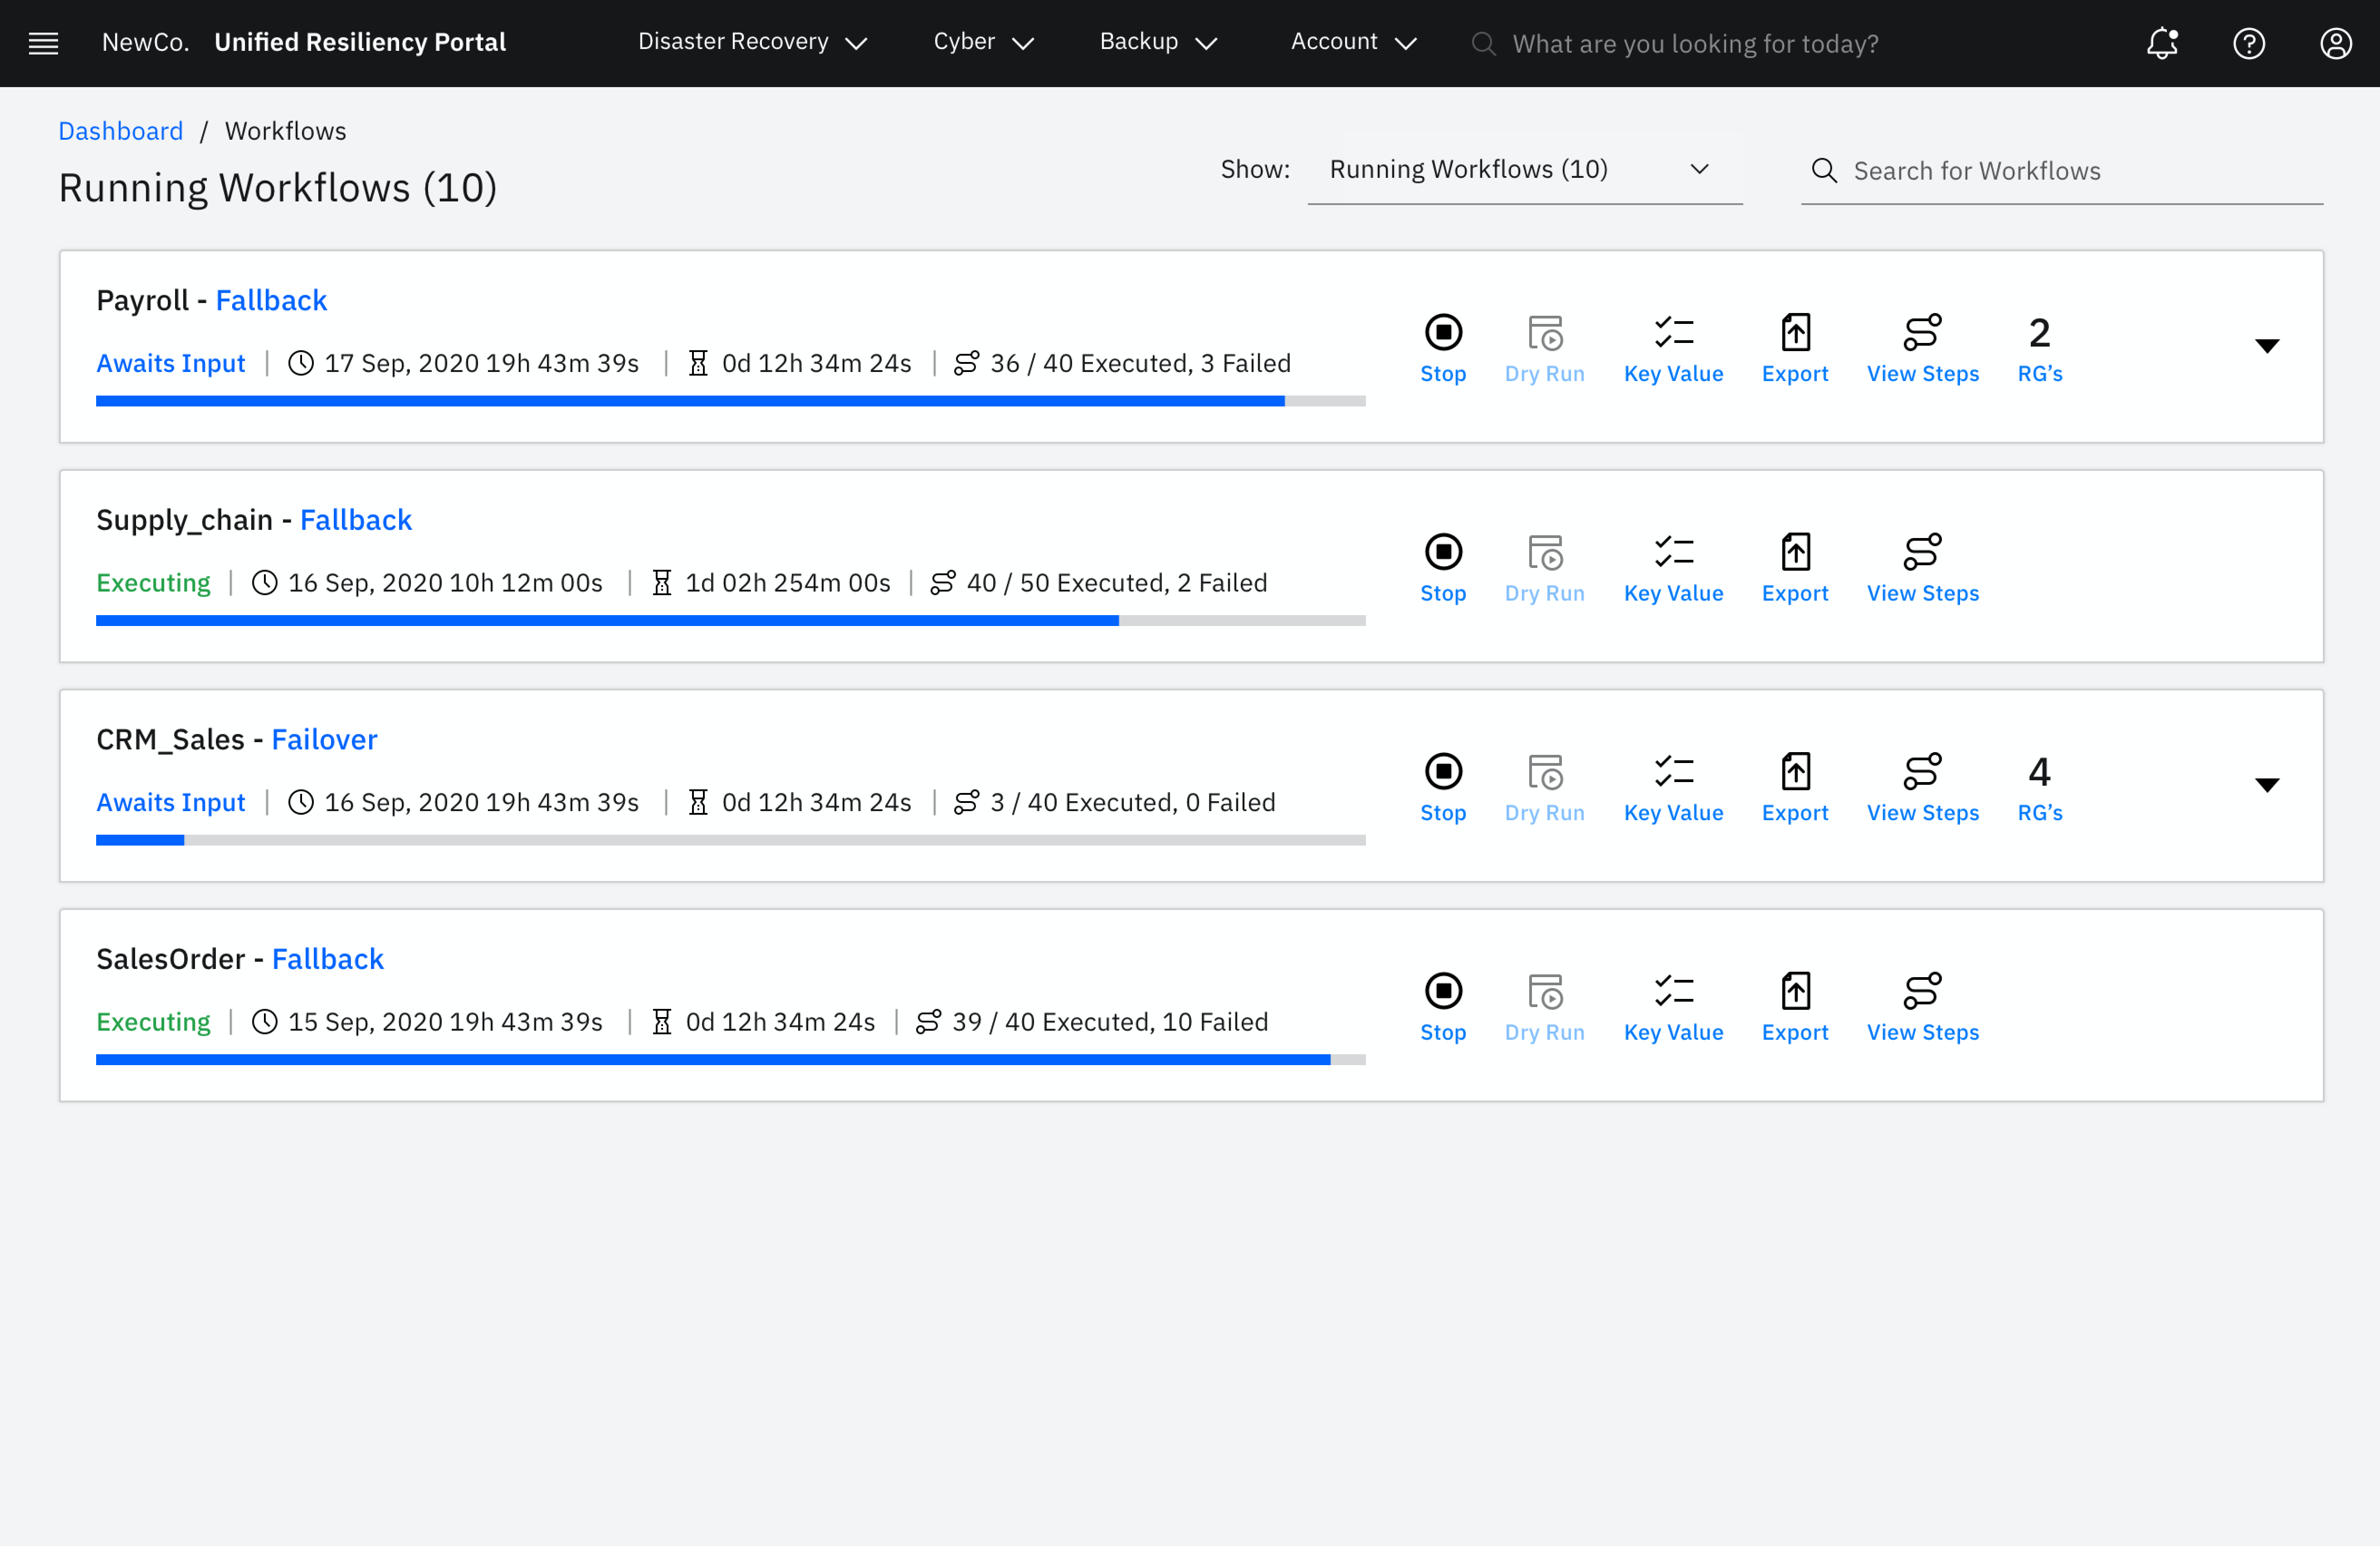The height and width of the screenshot is (1546, 2380).
Task: Expand the CRM_Sales workflow details arrow
Action: click(2267, 785)
